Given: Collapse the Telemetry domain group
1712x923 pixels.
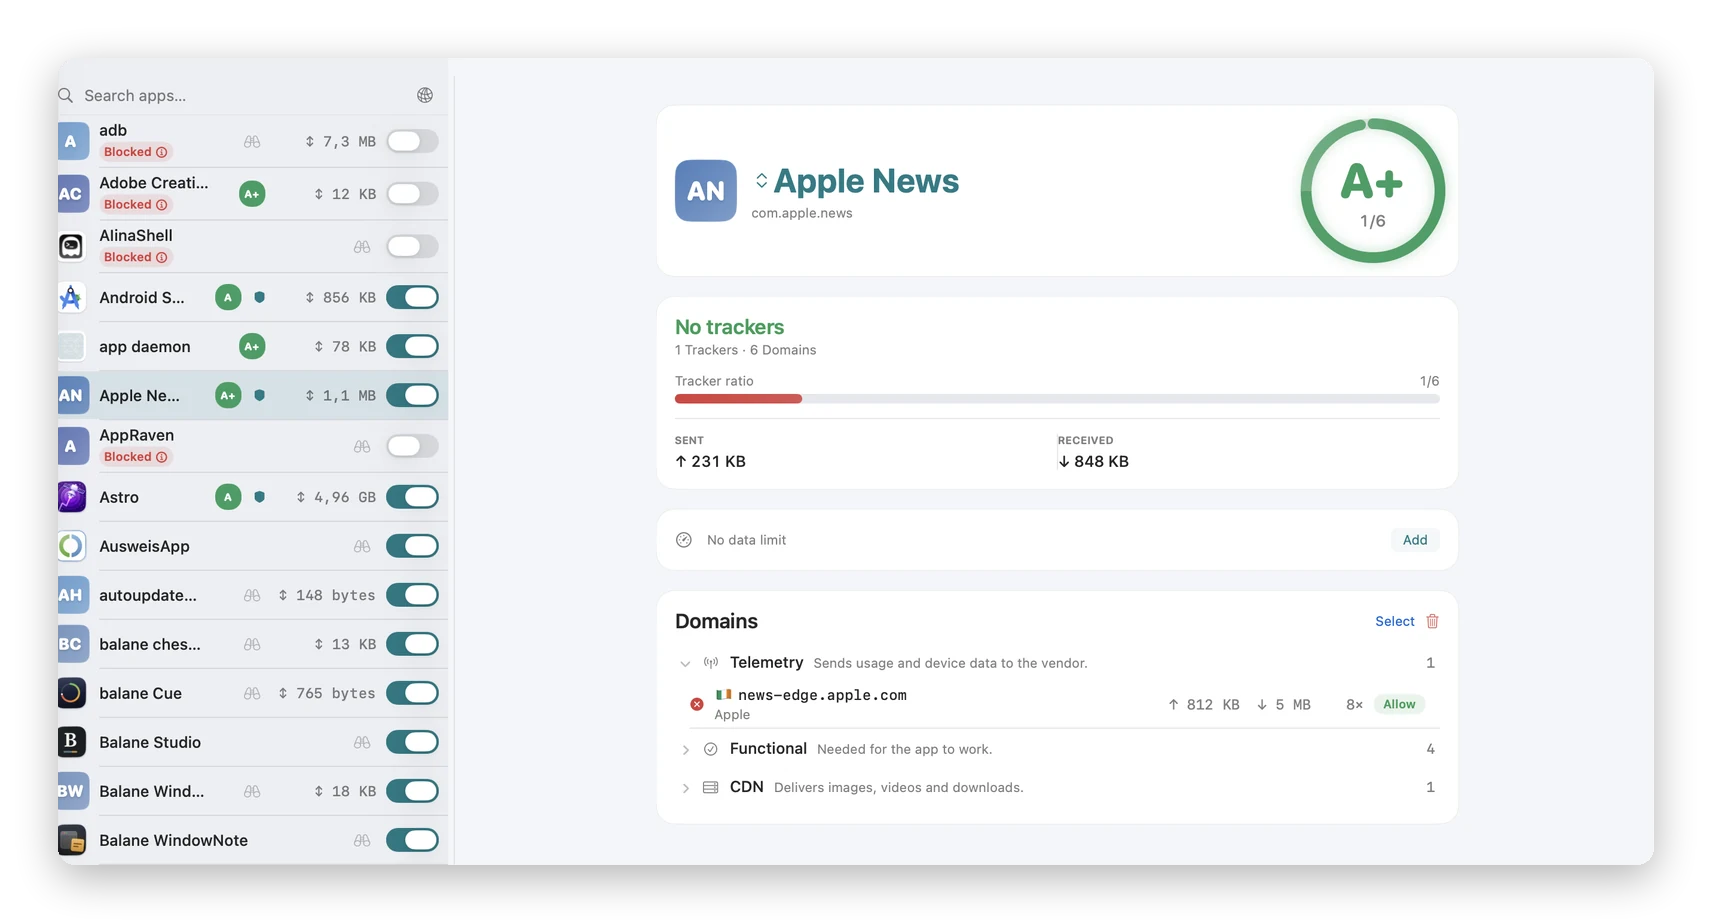Looking at the screenshot, I should point(685,663).
